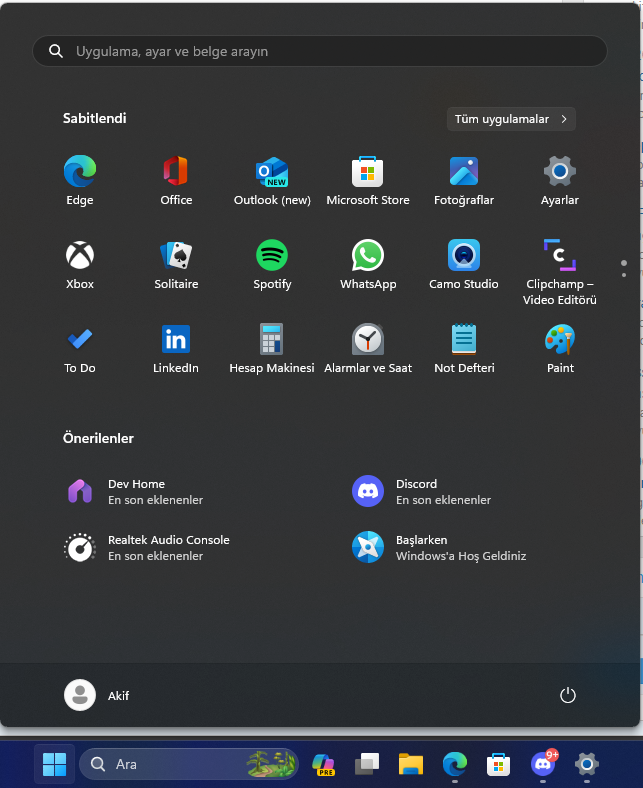The height and width of the screenshot is (788, 643).
Task: Open the Edge pinned app
Action: click(80, 180)
